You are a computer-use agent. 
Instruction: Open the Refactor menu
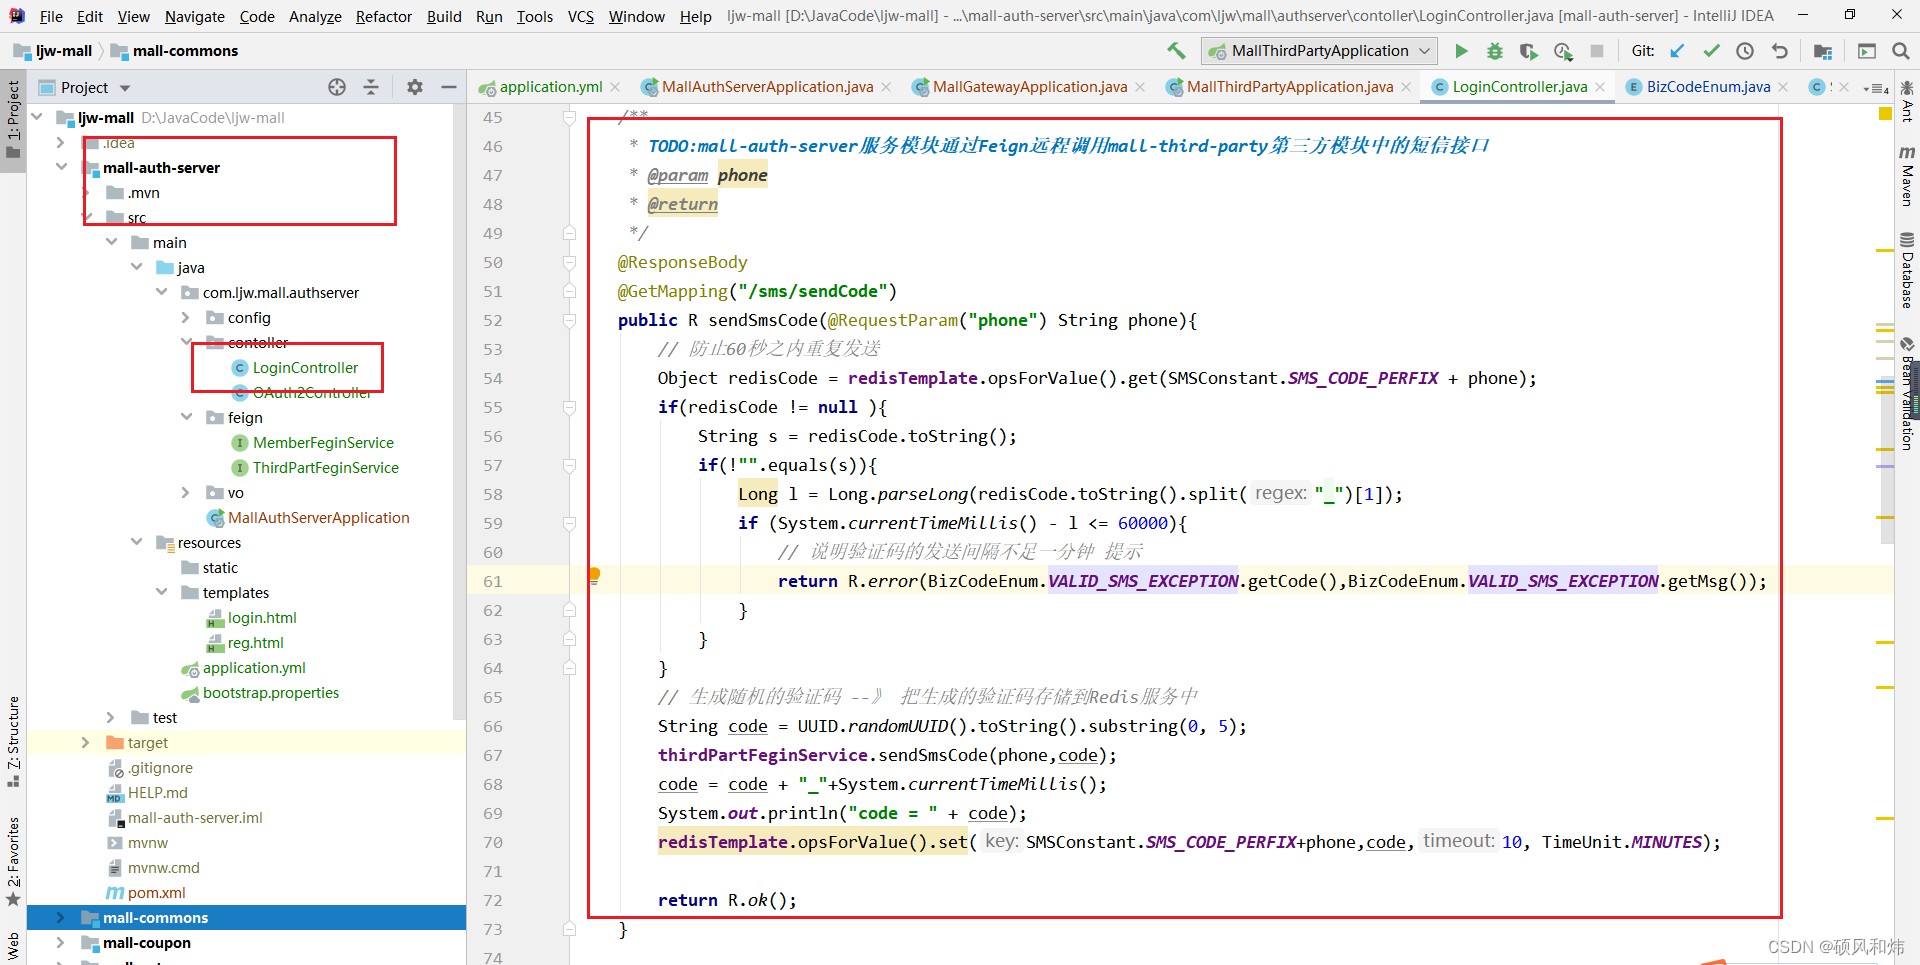tap(384, 16)
